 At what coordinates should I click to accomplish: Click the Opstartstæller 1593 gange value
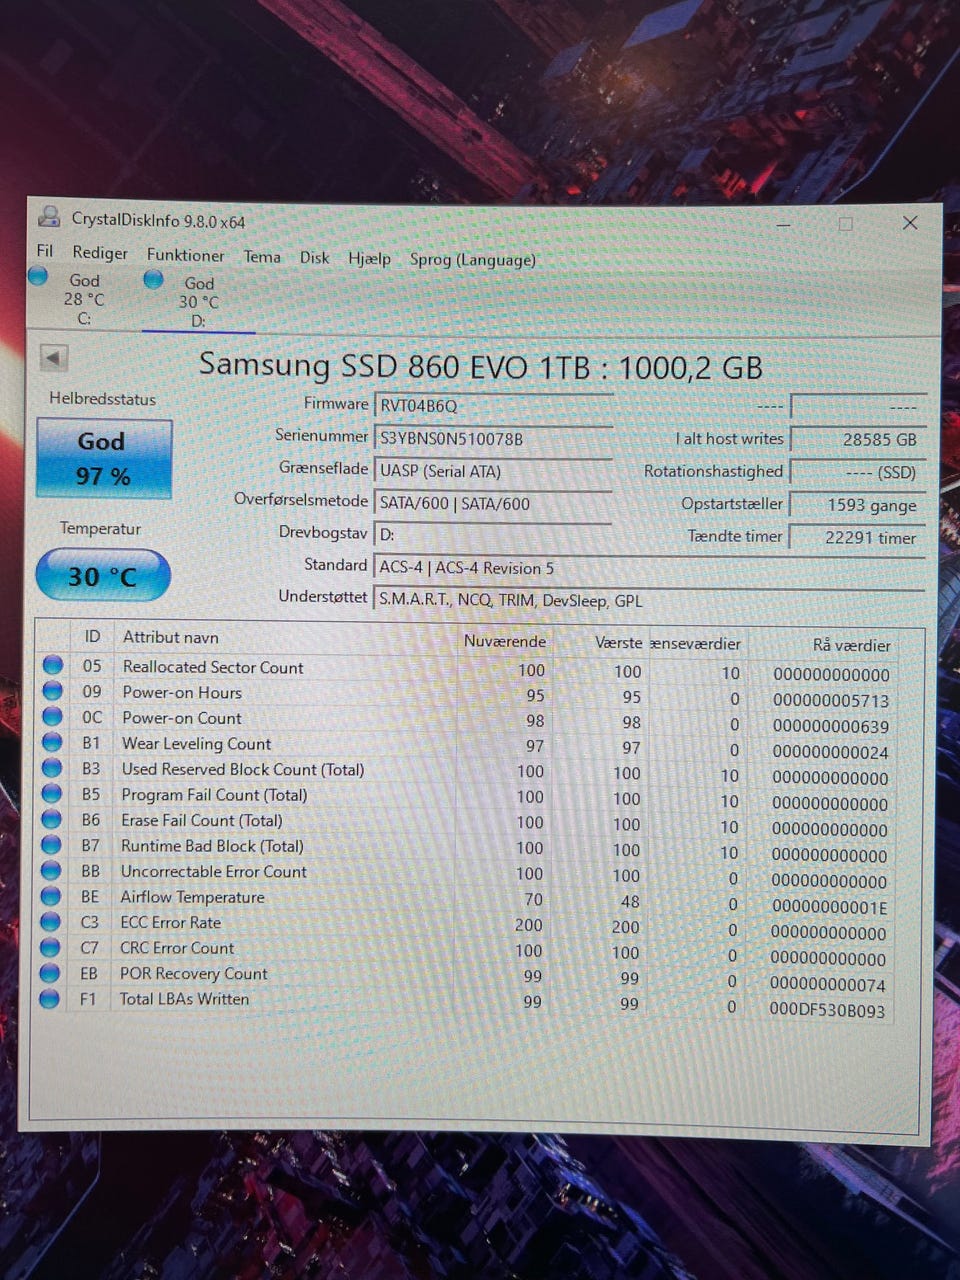857,505
